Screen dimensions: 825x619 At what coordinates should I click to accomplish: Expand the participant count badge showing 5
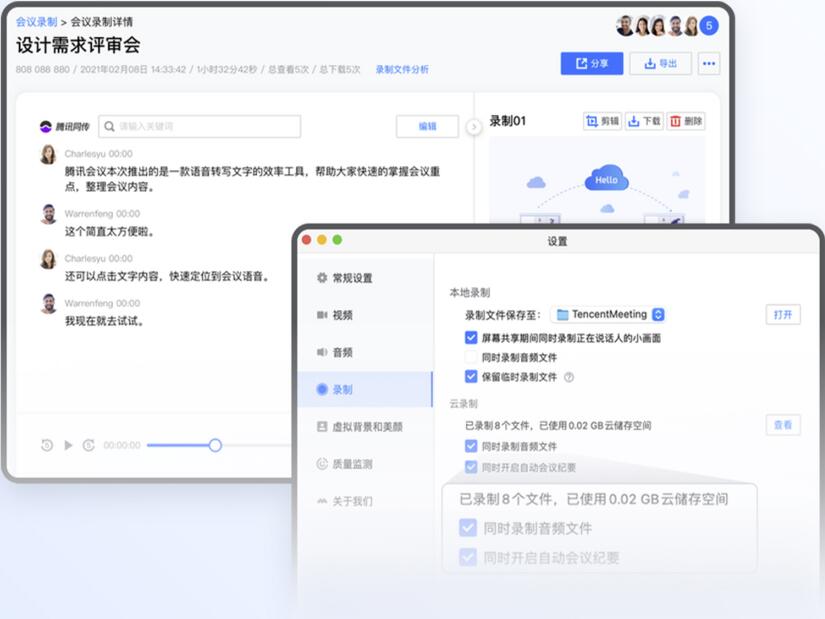click(709, 26)
